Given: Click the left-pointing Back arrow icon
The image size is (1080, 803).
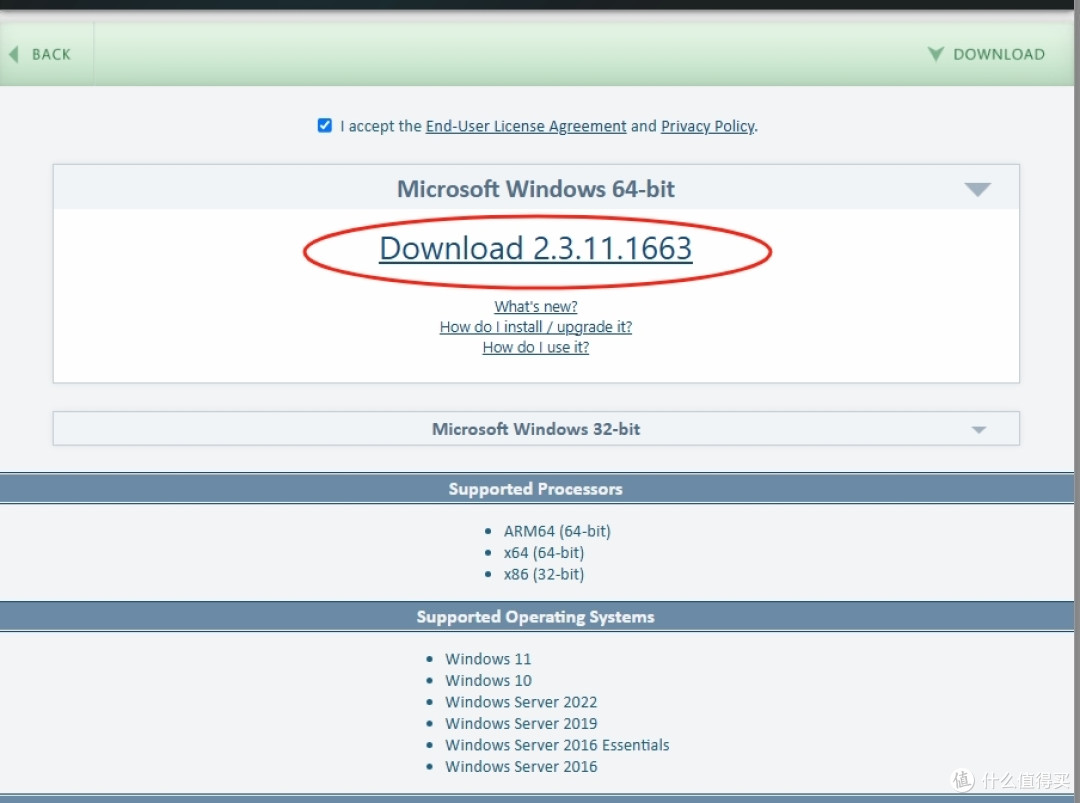Looking at the screenshot, I should click(x=14, y=54).
